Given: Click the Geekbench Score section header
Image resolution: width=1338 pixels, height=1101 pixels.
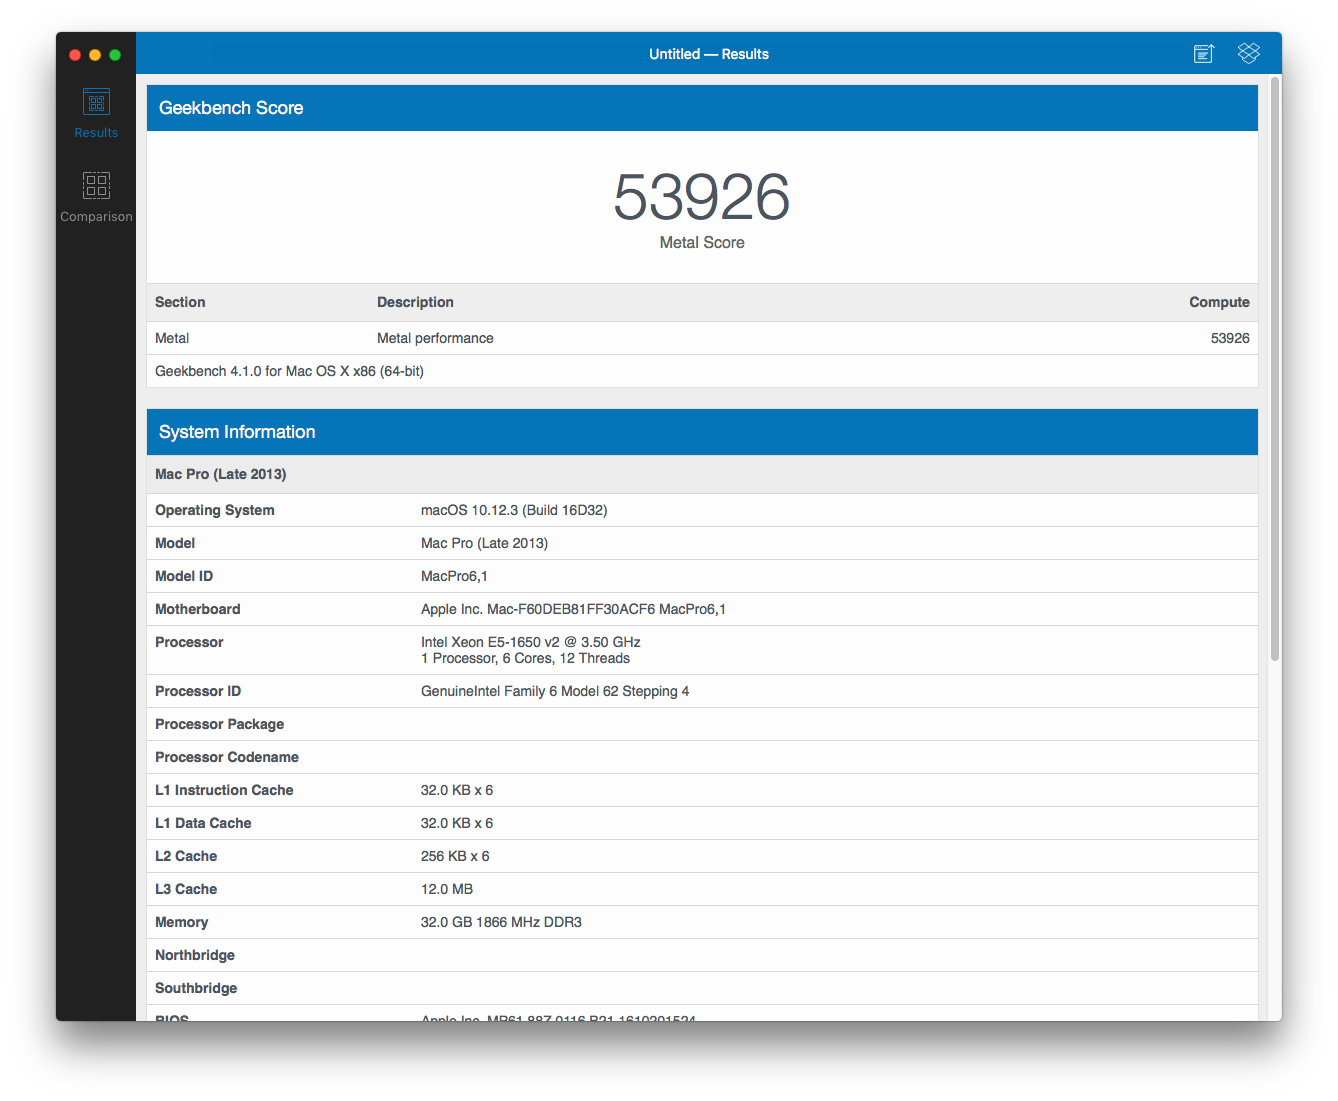Looking at the screenshot, I should click(x=702, y=108).
